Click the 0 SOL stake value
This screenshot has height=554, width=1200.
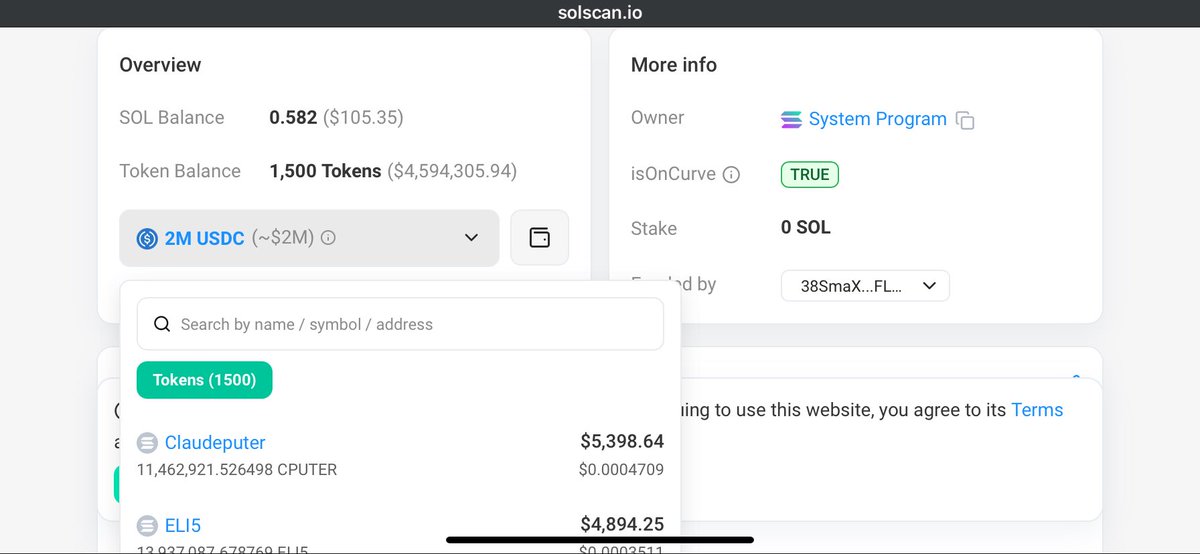[x=806, y=228]
